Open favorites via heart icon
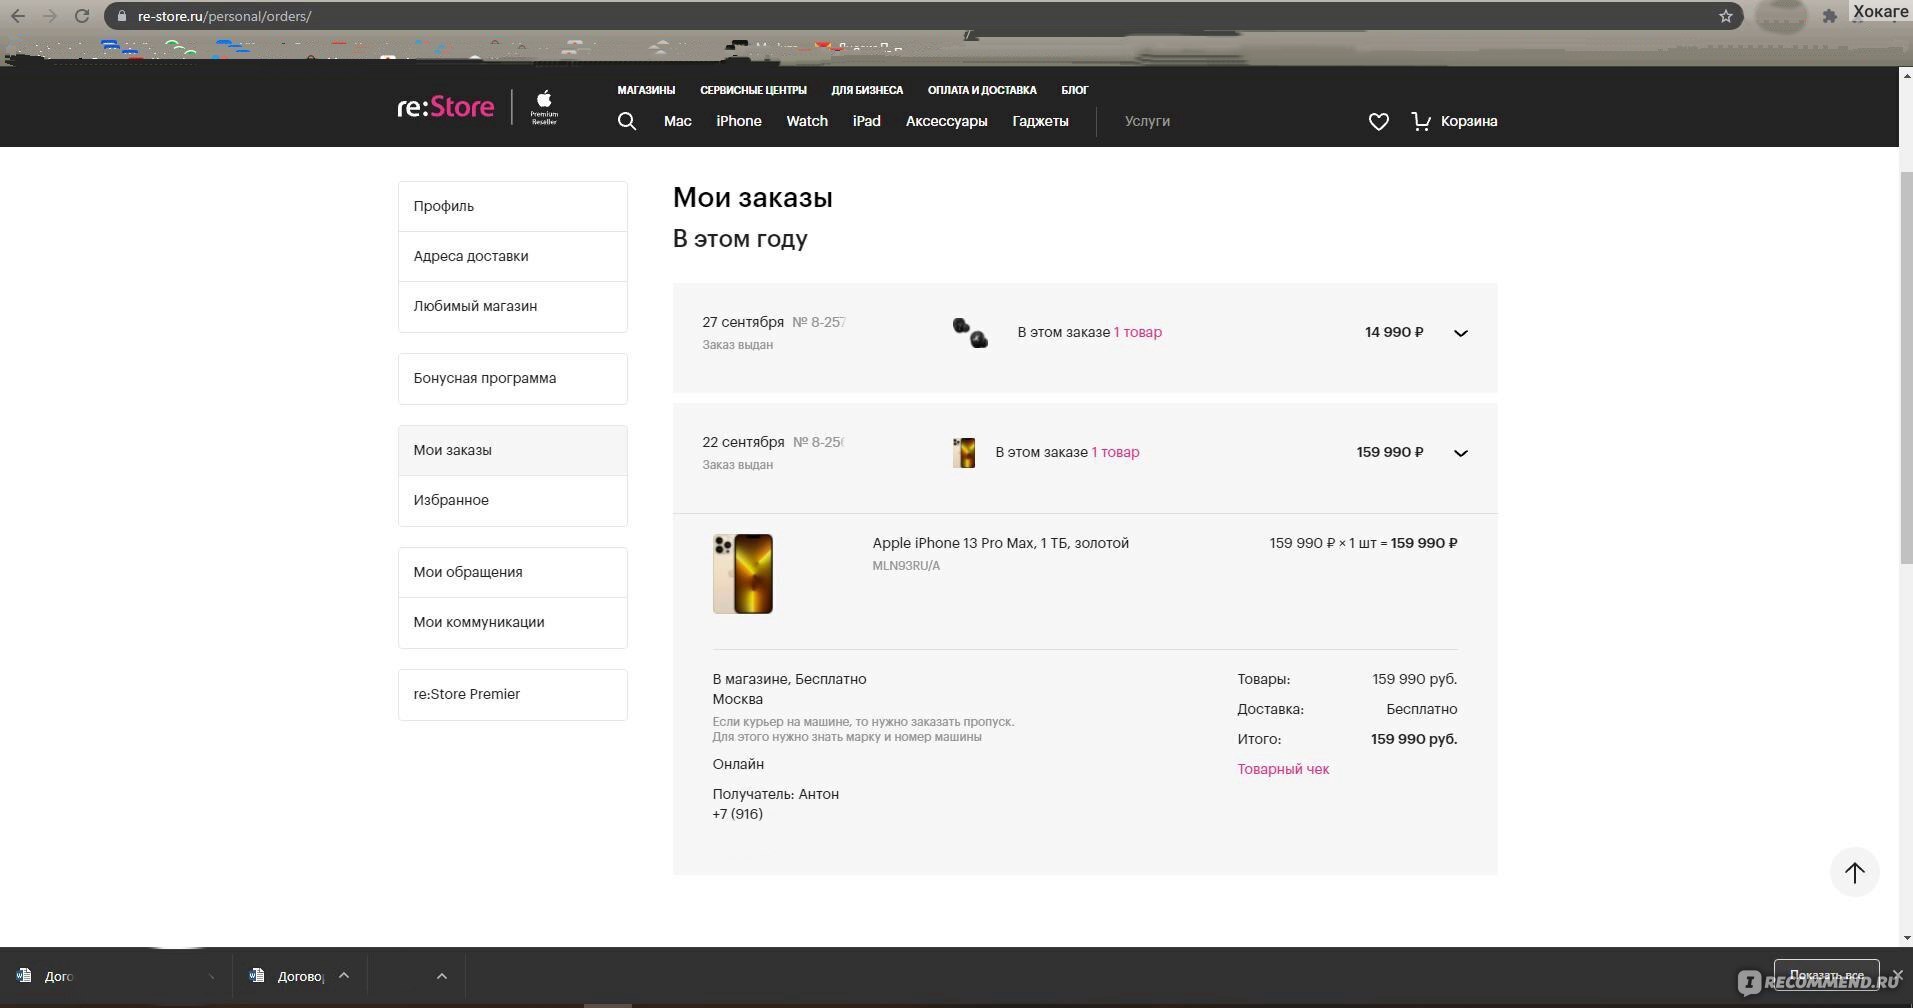 1378,122
